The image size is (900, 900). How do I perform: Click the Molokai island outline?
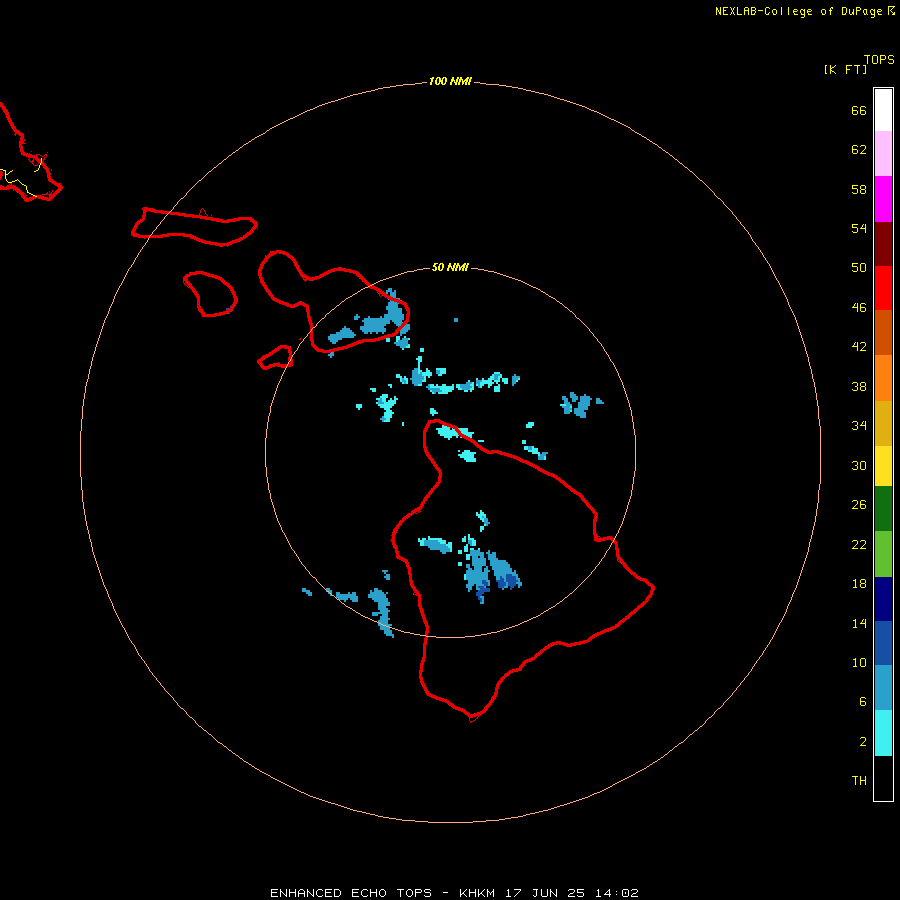tap(194, 227)
